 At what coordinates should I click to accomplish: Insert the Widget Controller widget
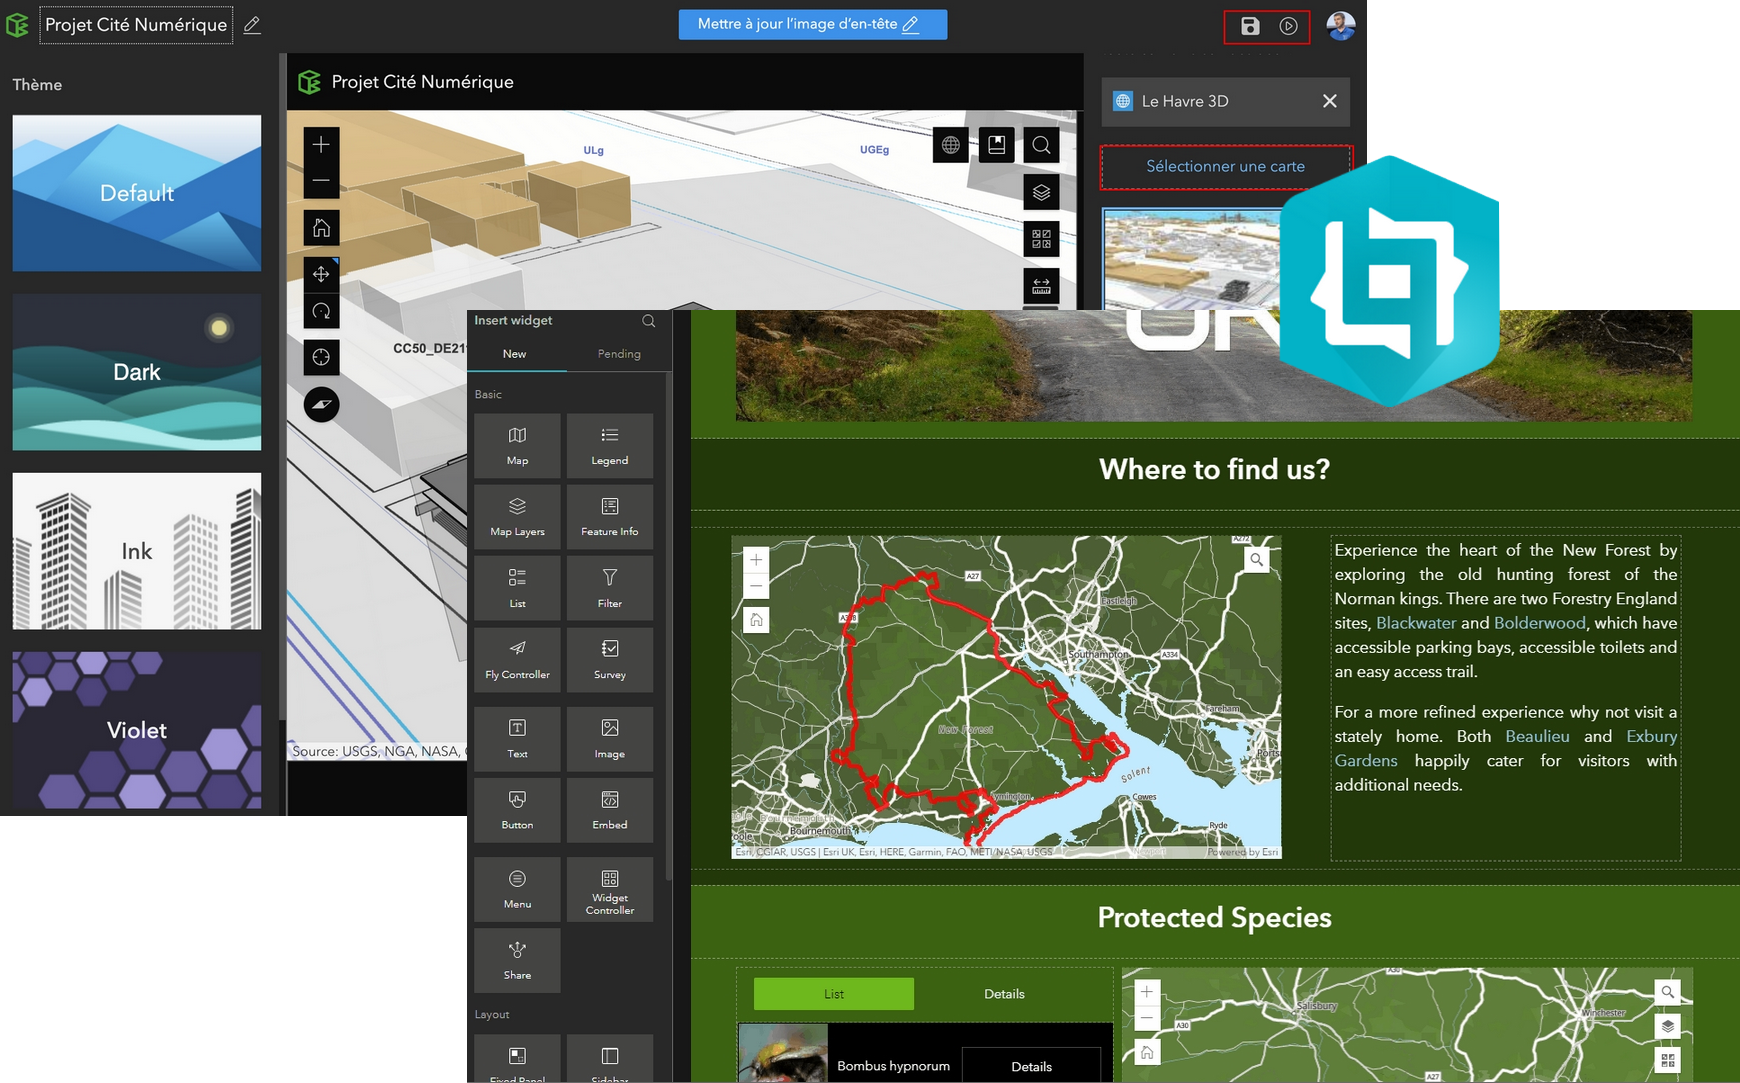610,889
